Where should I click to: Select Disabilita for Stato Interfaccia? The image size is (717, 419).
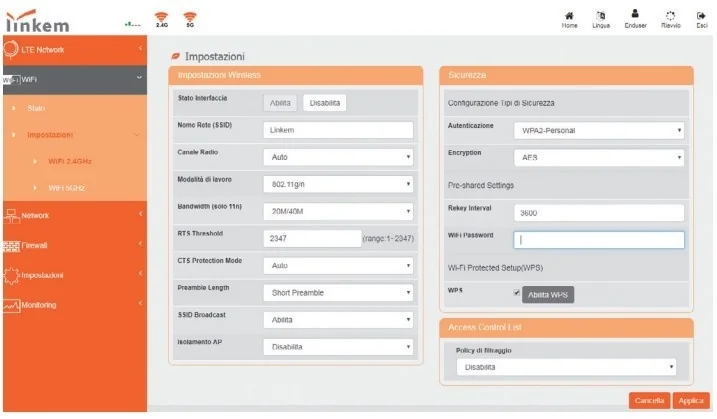[325, 103]
